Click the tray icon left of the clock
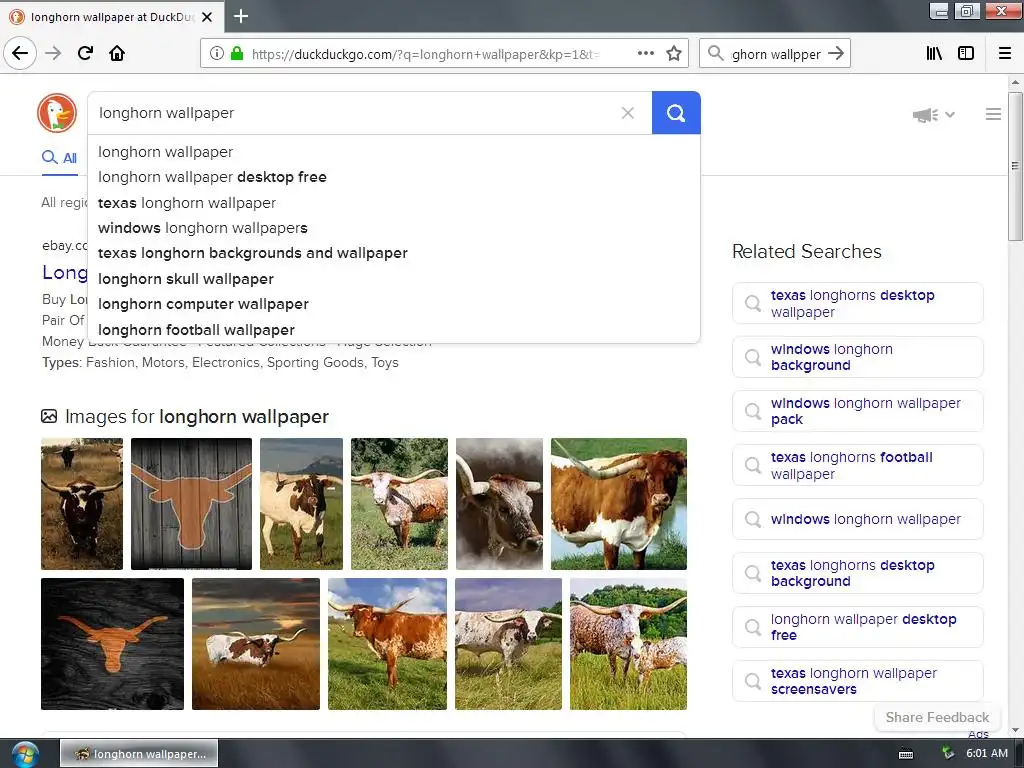 [948, 753]
